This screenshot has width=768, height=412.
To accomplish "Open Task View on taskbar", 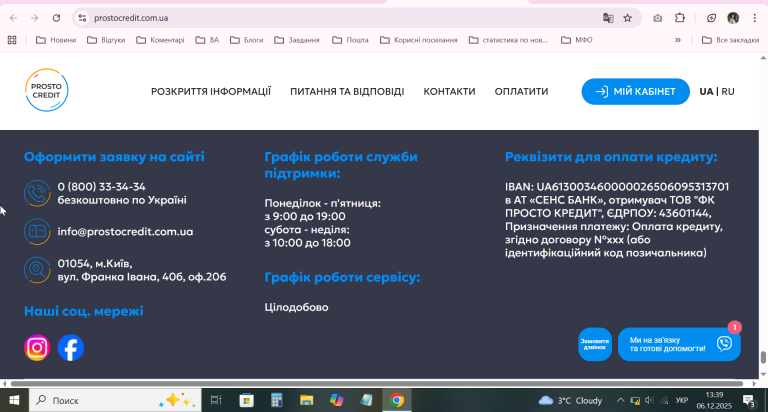I will [x=216, y=400].
